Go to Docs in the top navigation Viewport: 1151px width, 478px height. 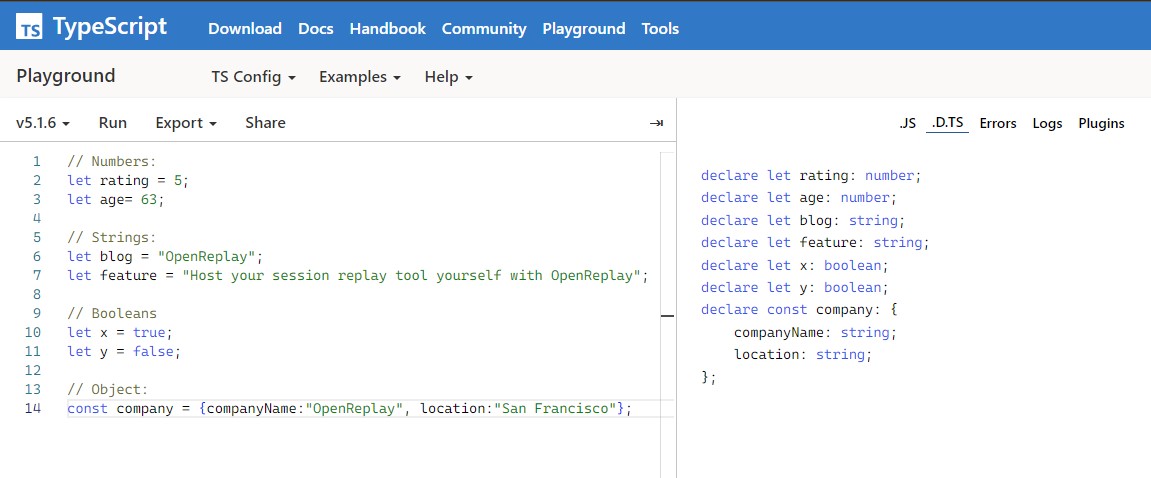[316, 29]
